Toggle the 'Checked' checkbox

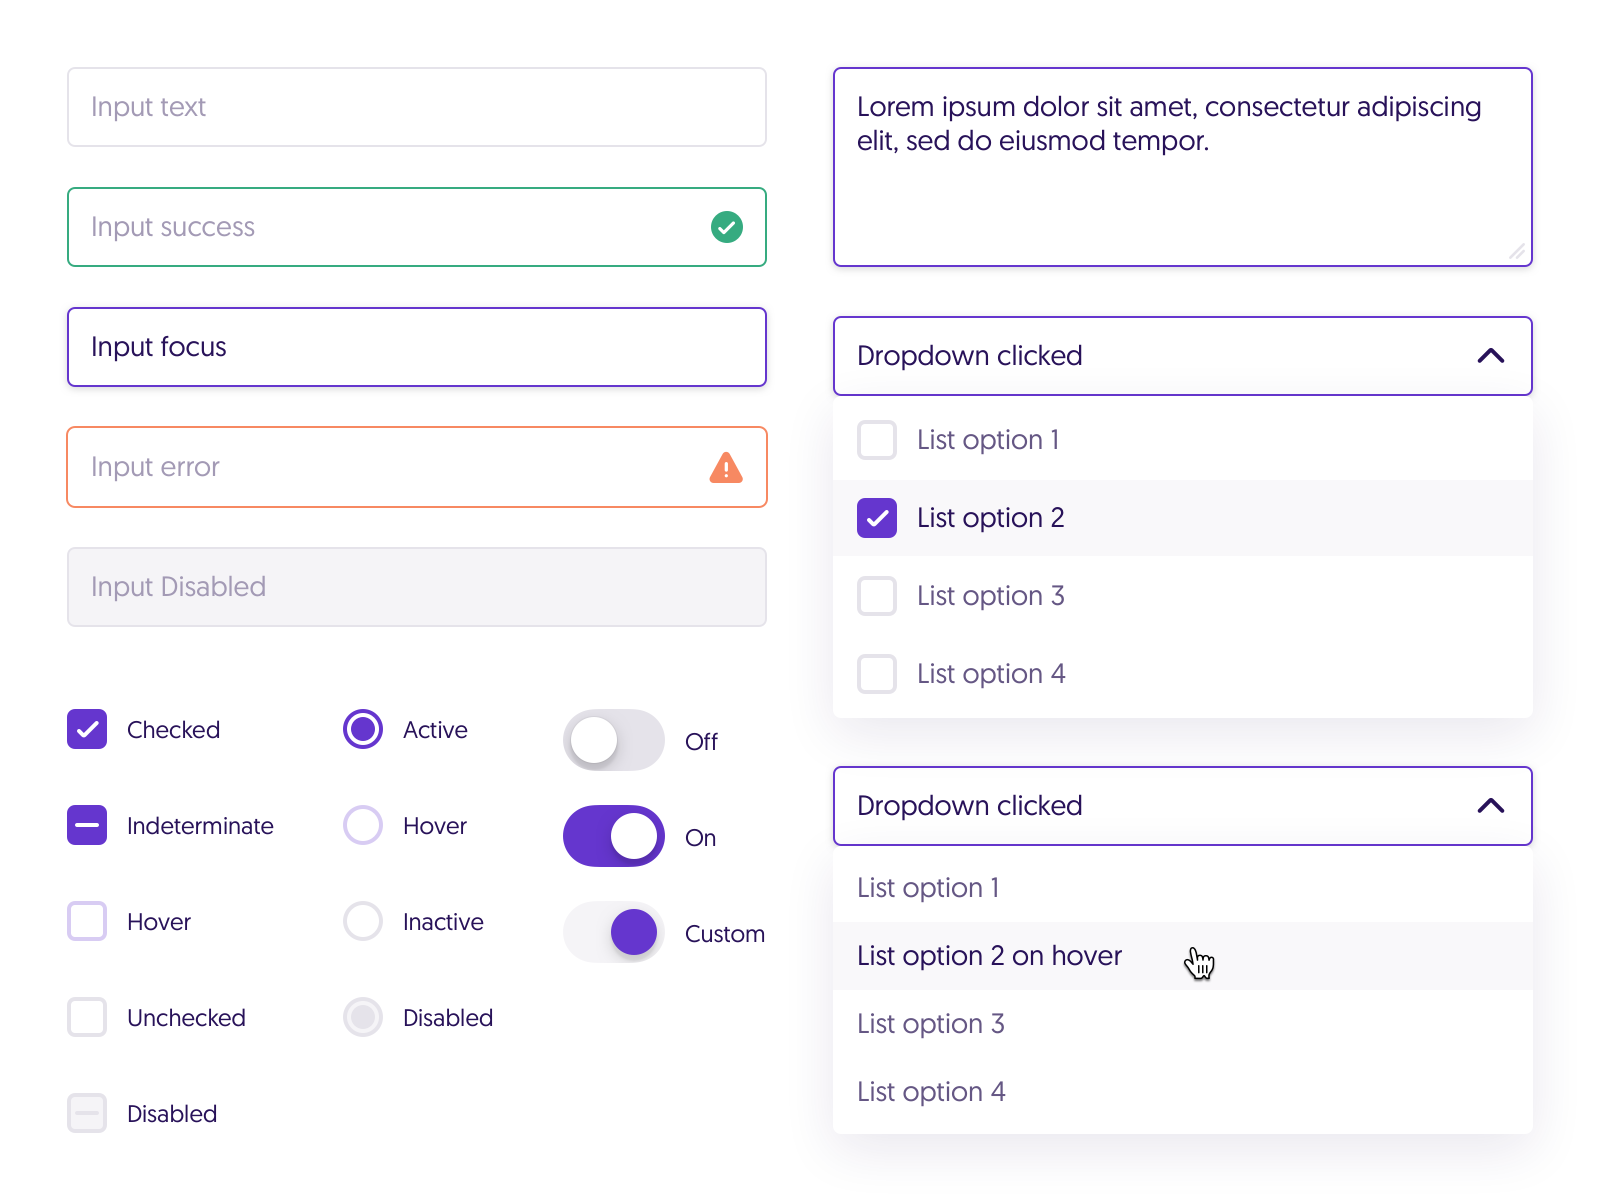(x=87, y=729)
